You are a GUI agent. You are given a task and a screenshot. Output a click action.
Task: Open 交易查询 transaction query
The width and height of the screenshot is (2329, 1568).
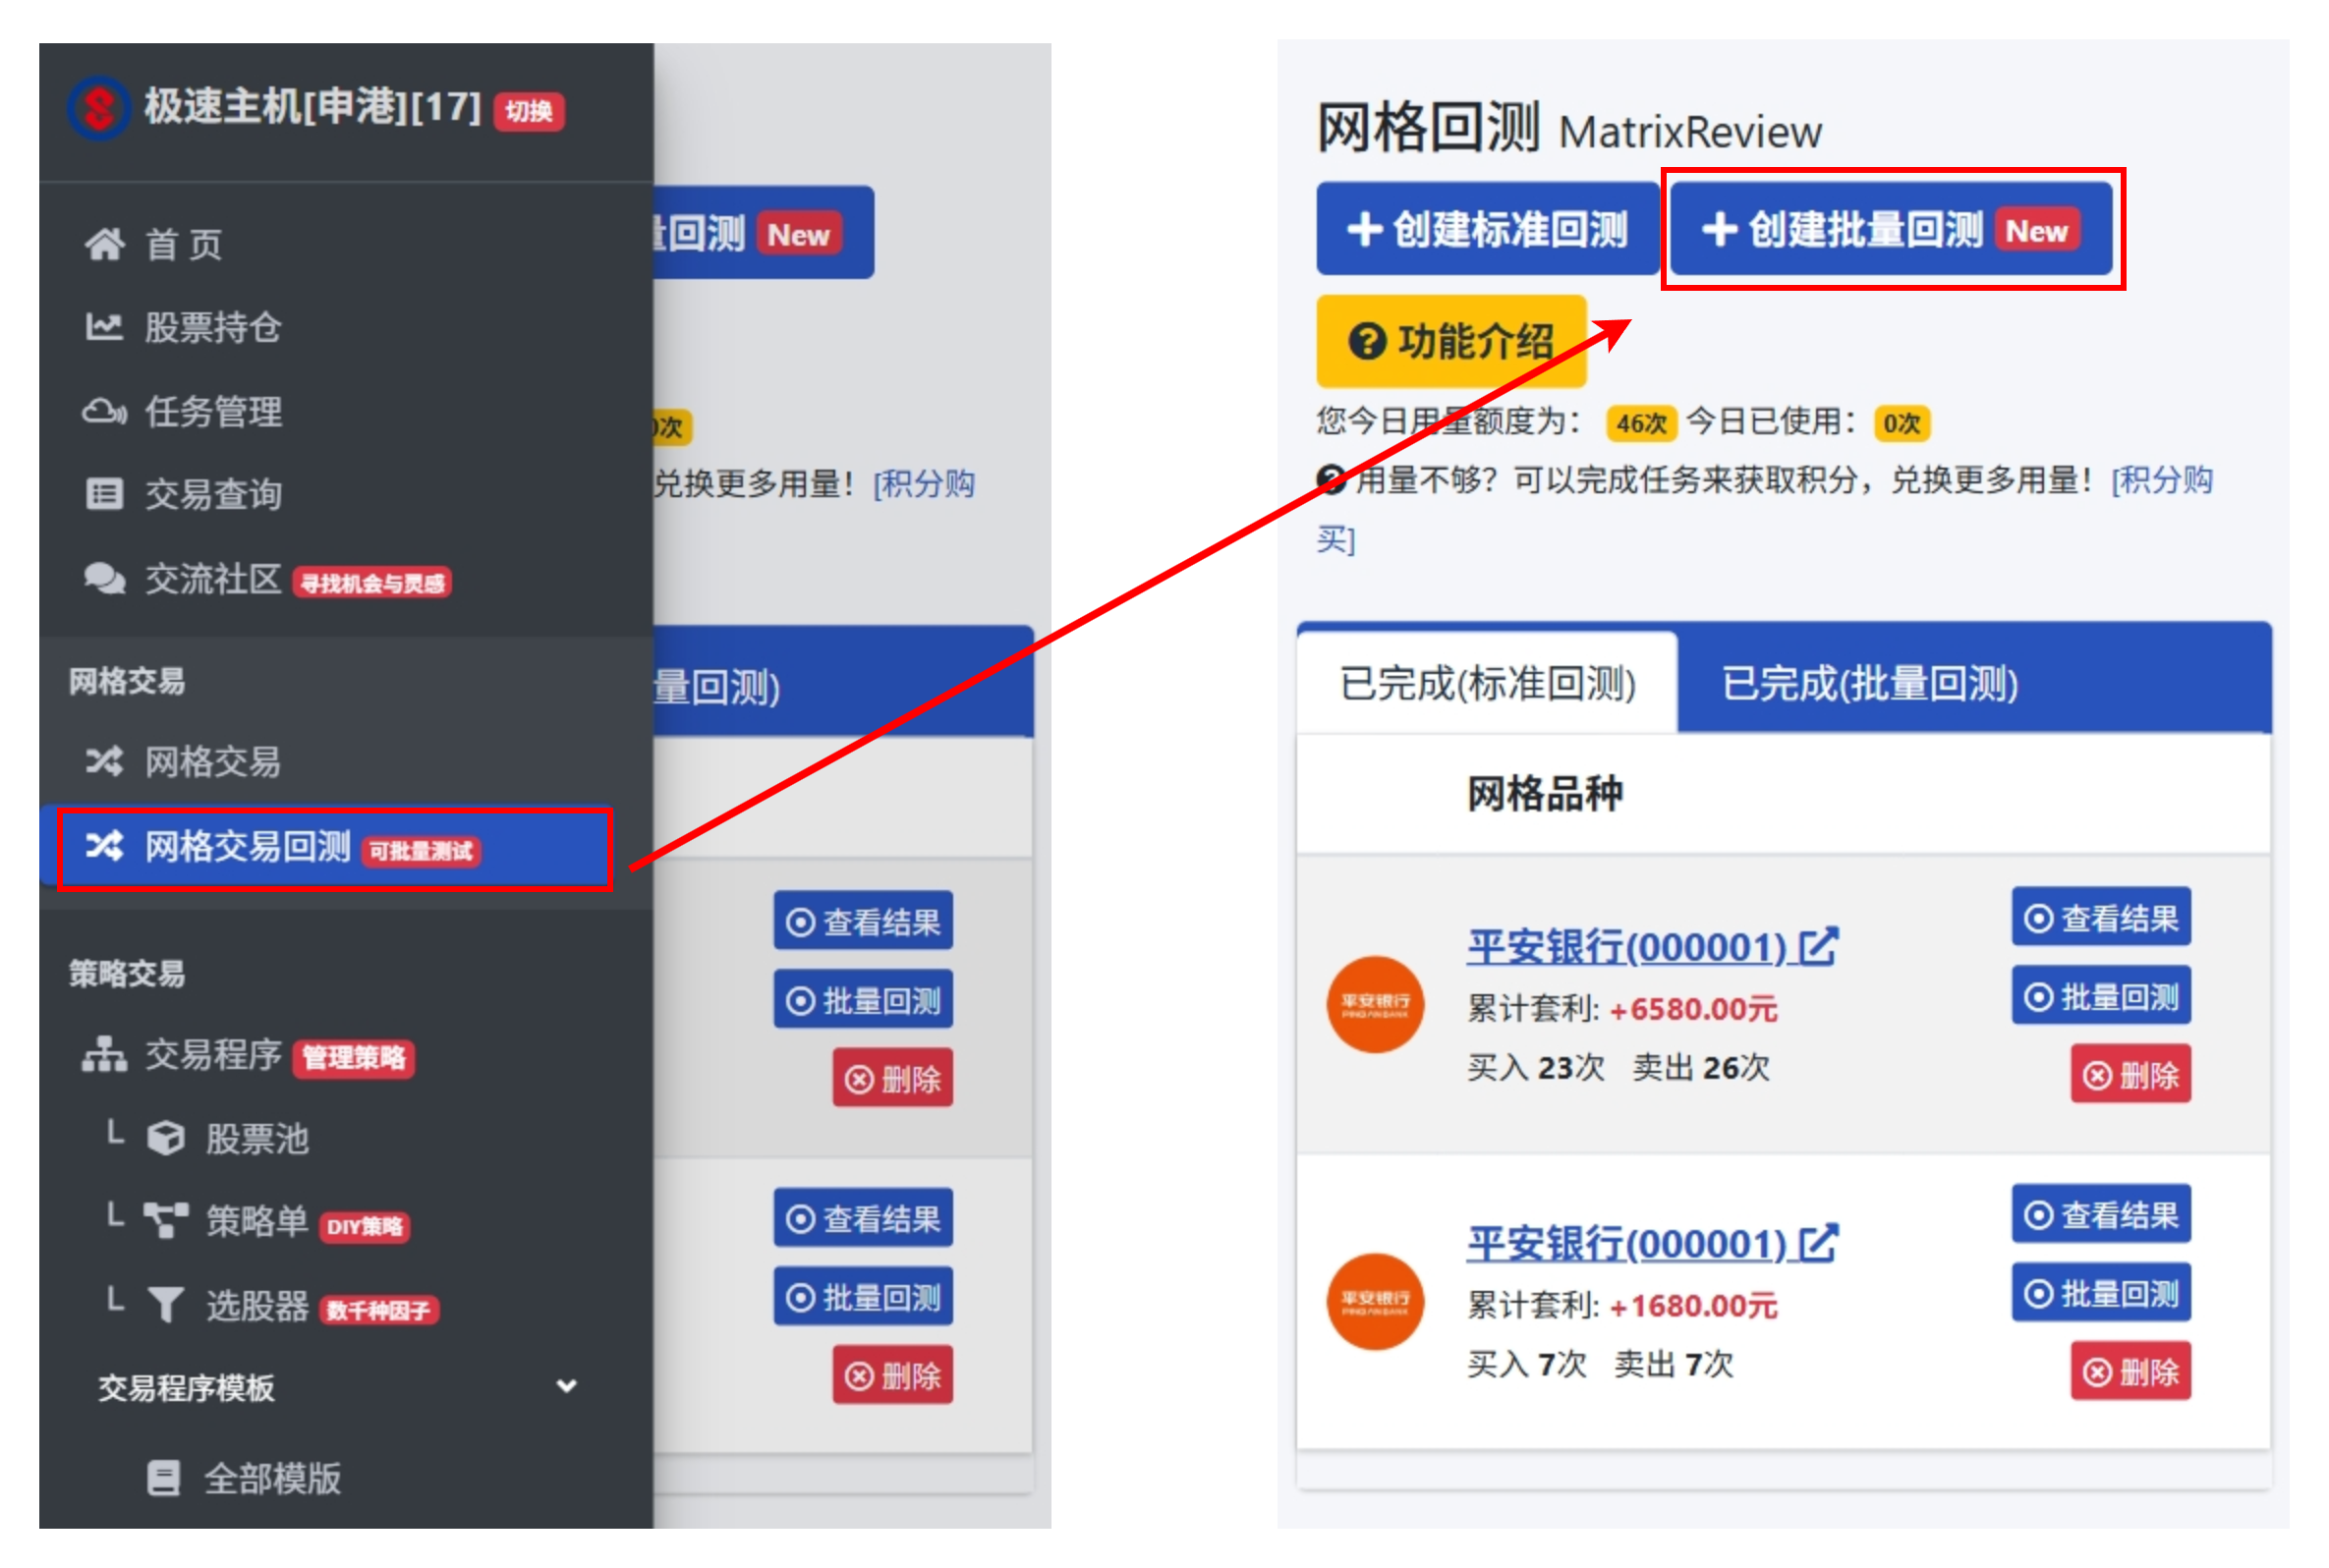pos(212,494)
